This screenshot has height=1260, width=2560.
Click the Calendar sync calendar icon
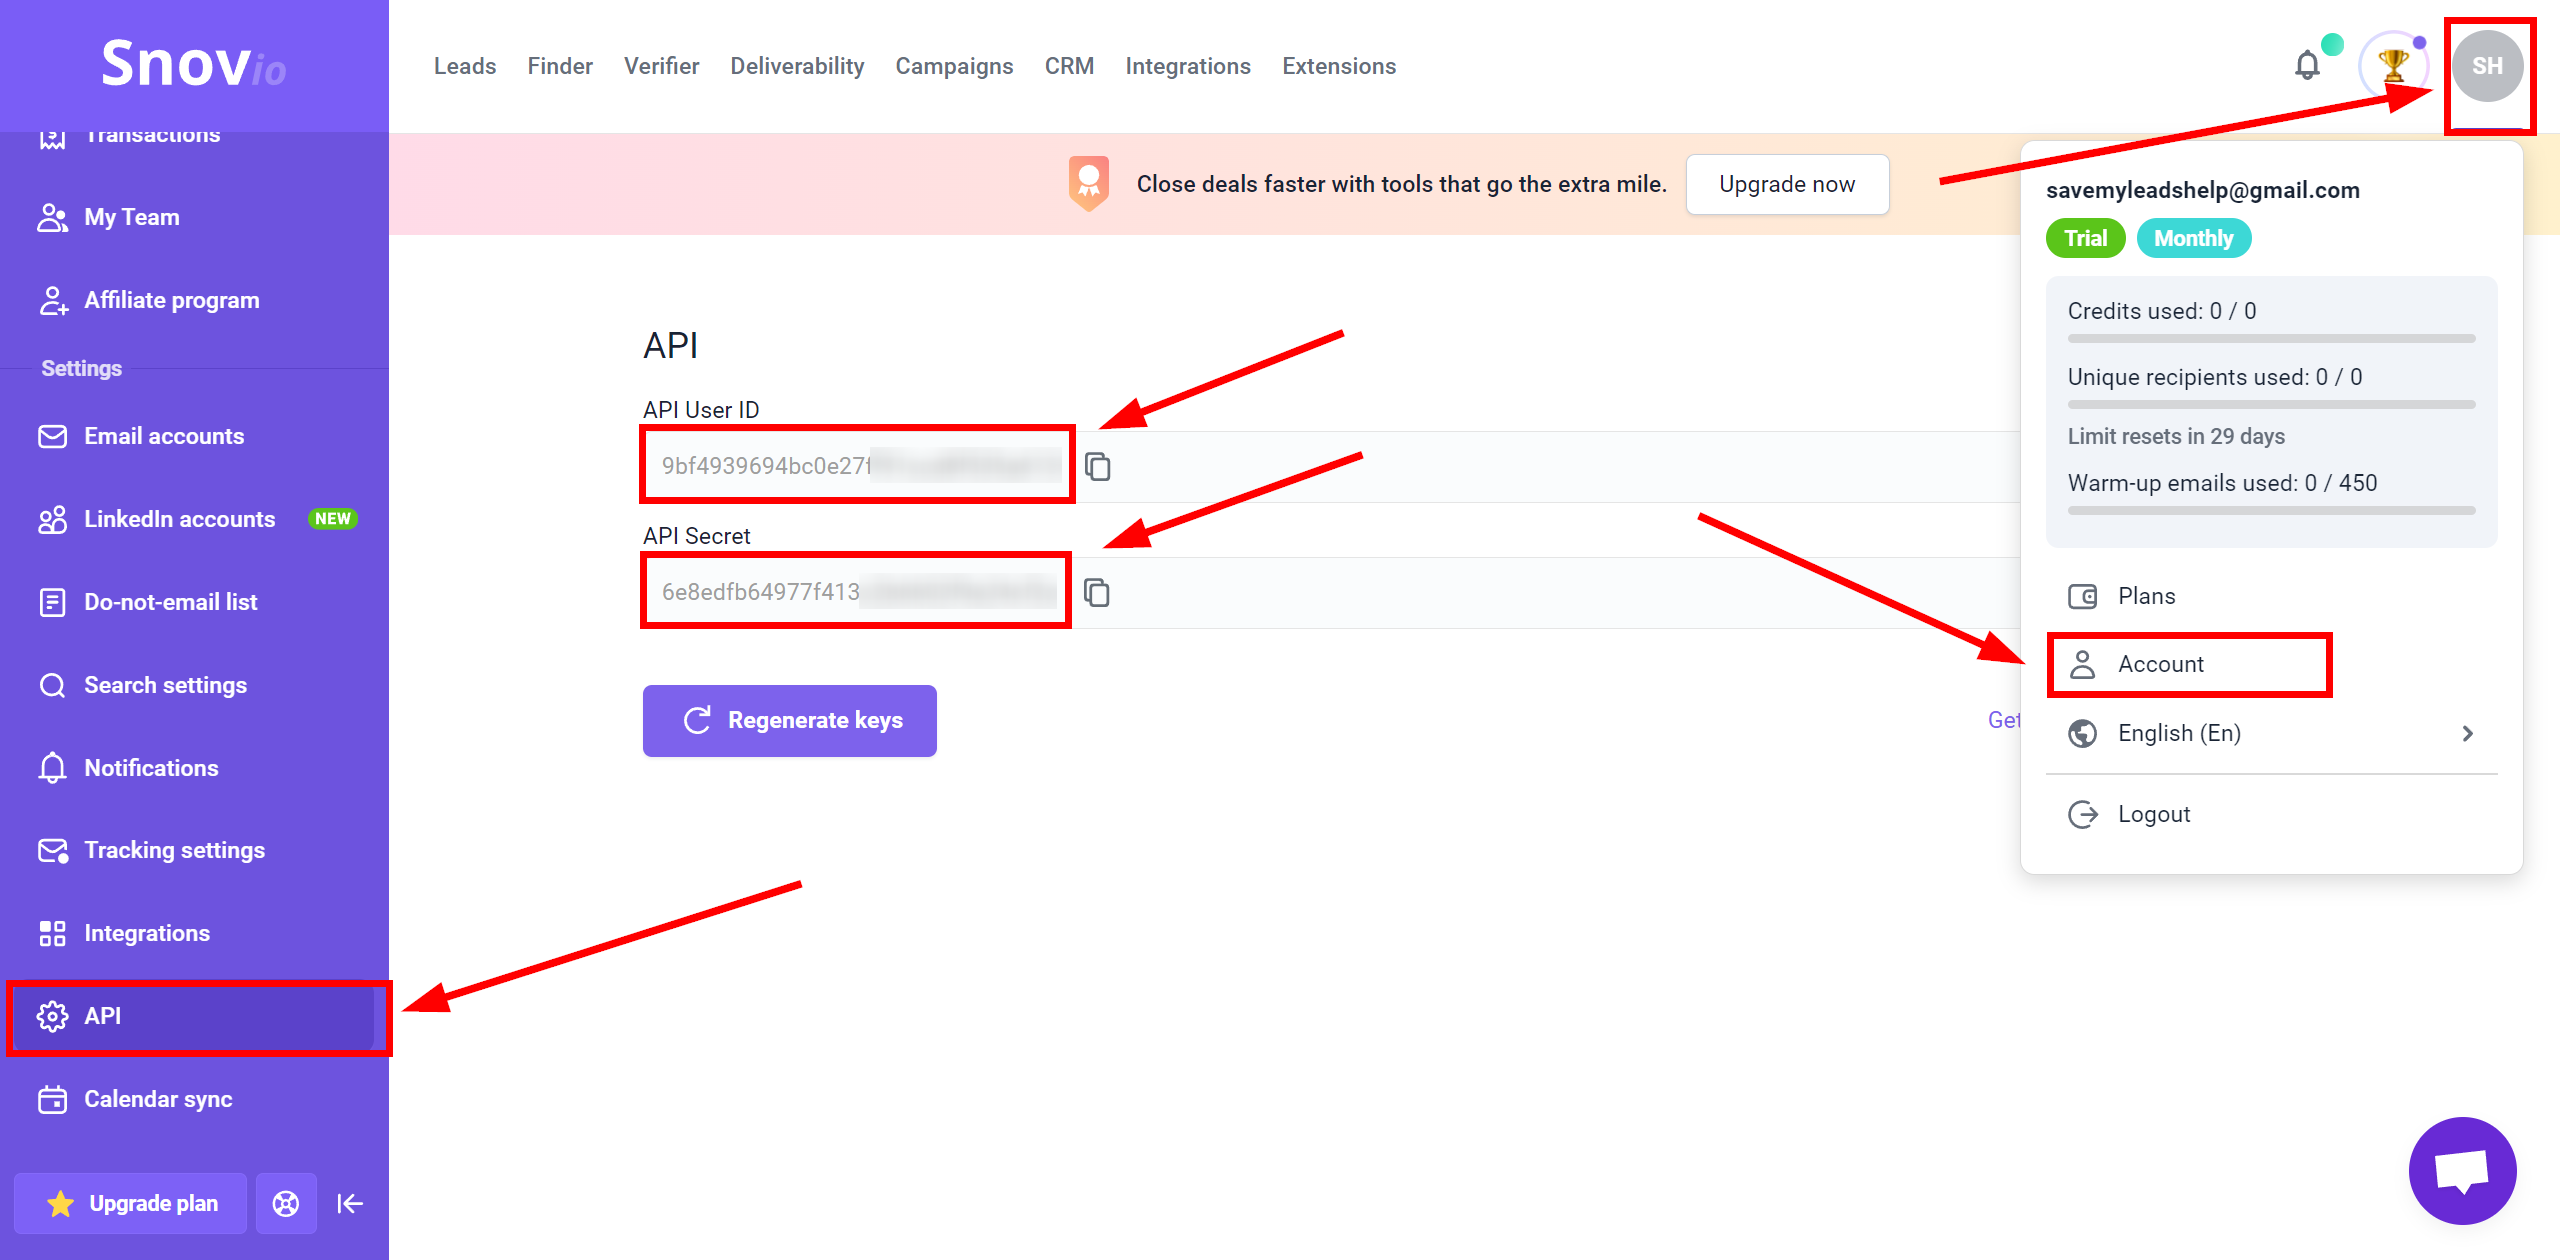coord(53,1100)
